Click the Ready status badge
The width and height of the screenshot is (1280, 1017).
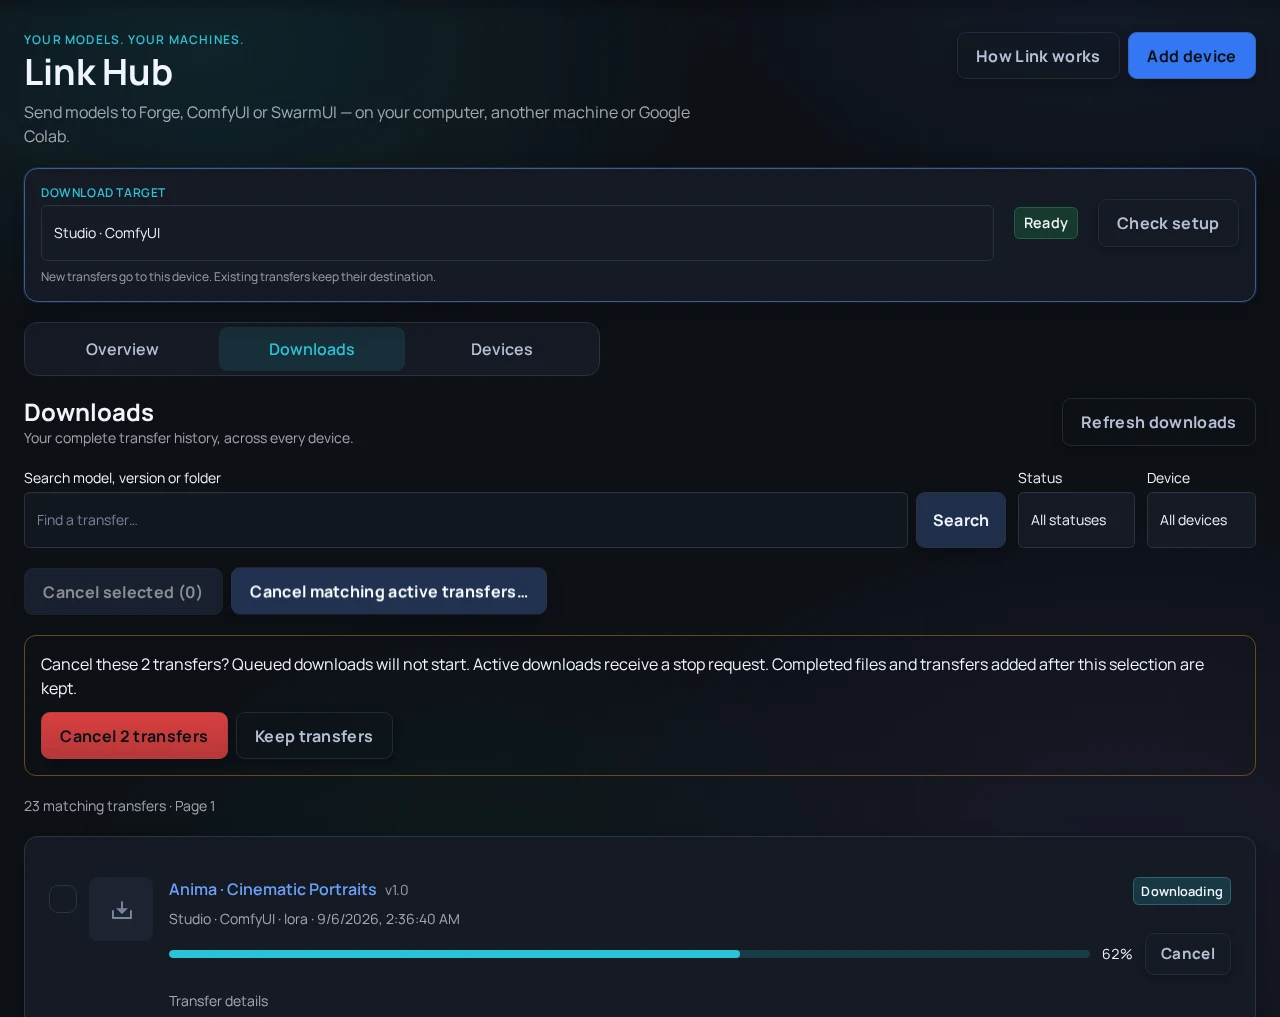[x=1046, y=223]
